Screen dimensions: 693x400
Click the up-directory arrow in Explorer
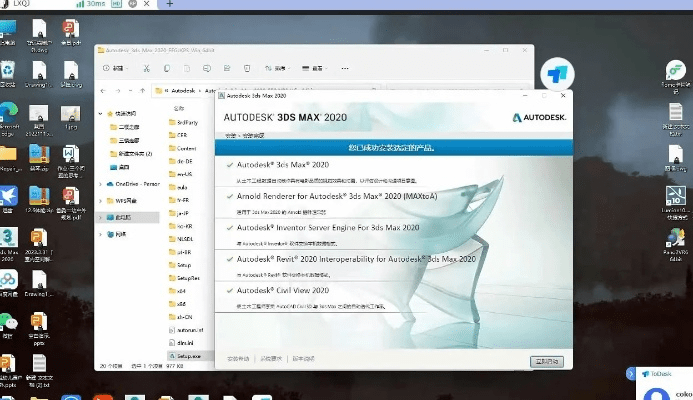coord(142,91)
